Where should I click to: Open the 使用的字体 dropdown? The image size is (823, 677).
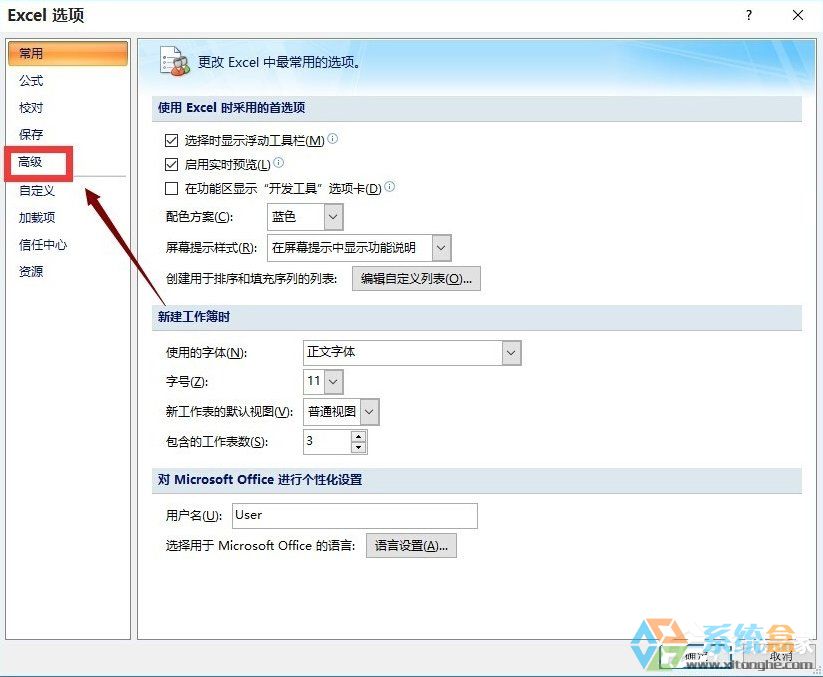[509, 352]
